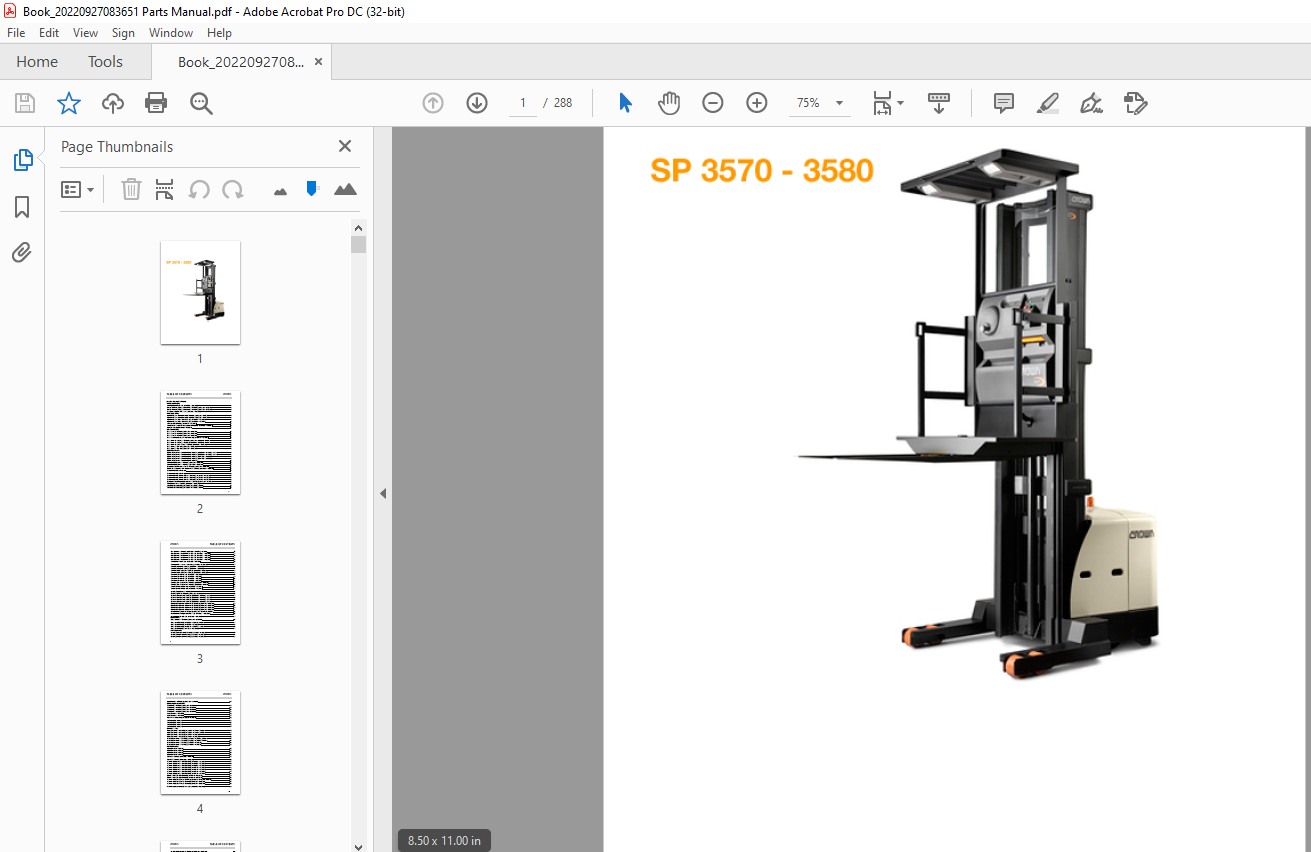Click the thumbnails scrollbar up arrow
This screenshot has width=1311, height=852.
(359, 228)
